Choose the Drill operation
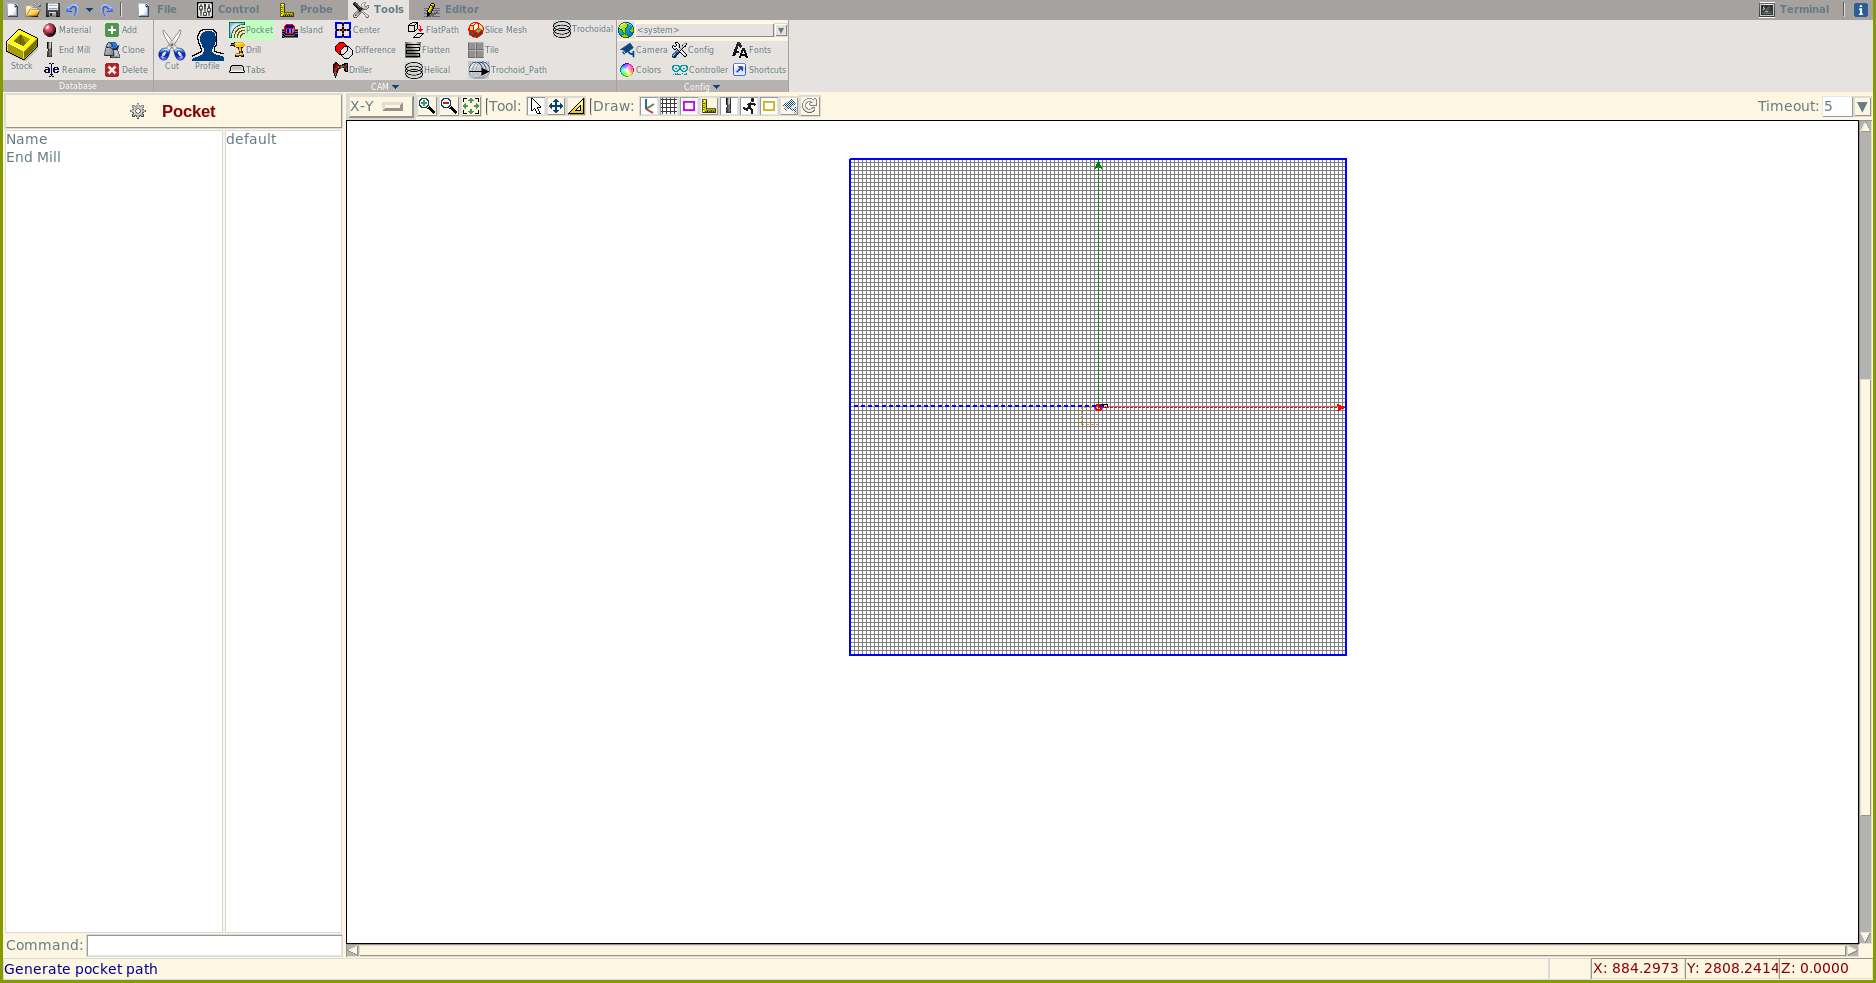The width and height of the screenshot is (1876, 983). (246, 50)
